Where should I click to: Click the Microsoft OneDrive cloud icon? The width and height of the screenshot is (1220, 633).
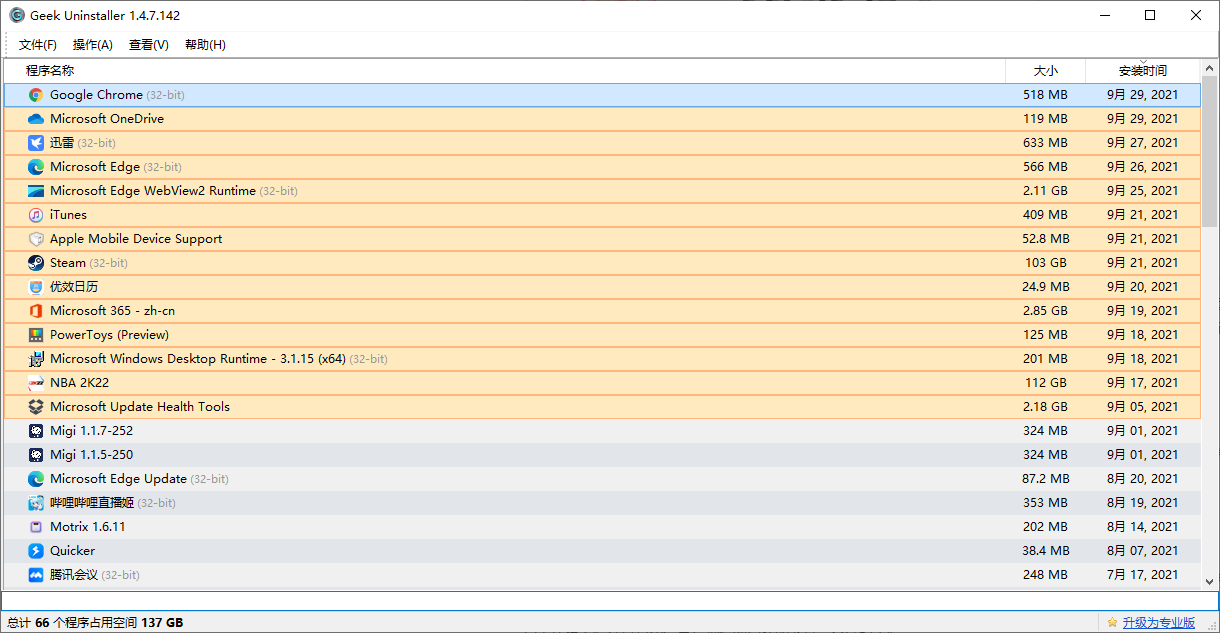tap(36, 119)
